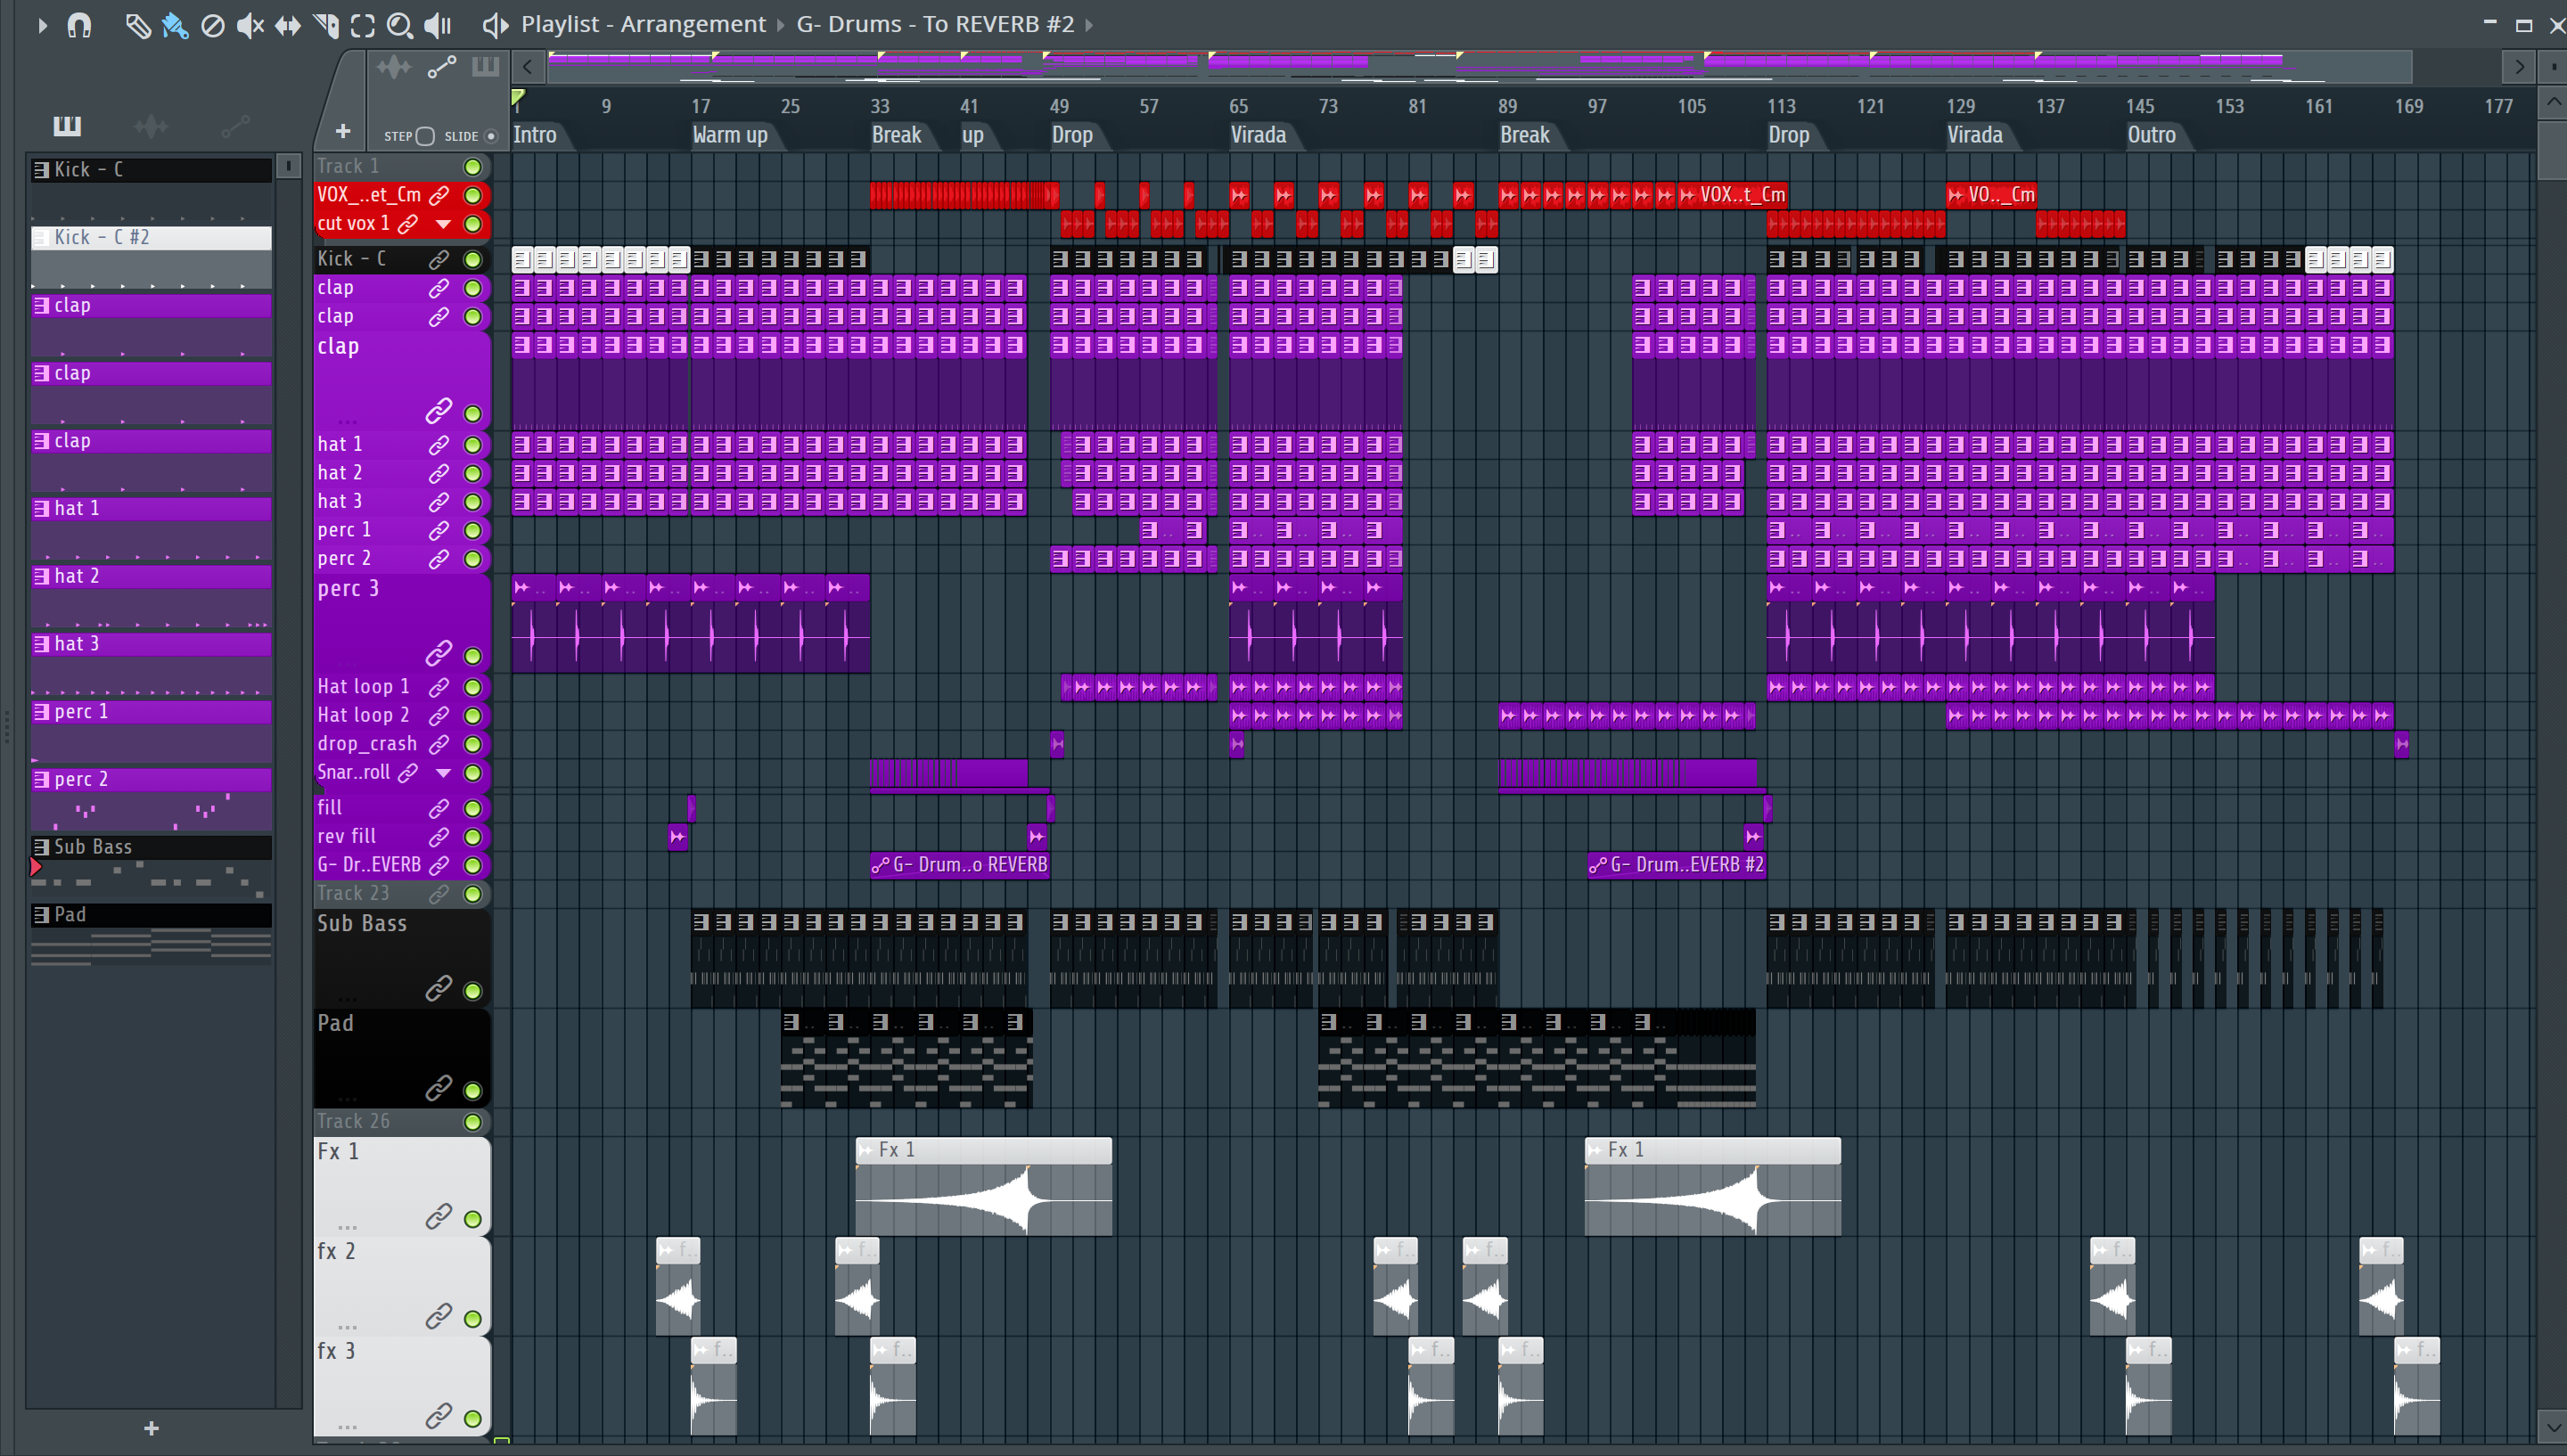Click the Playlist - Arrangement breadcrumb
This screenshot has height=1456, width=2567.
coord(643,24)
